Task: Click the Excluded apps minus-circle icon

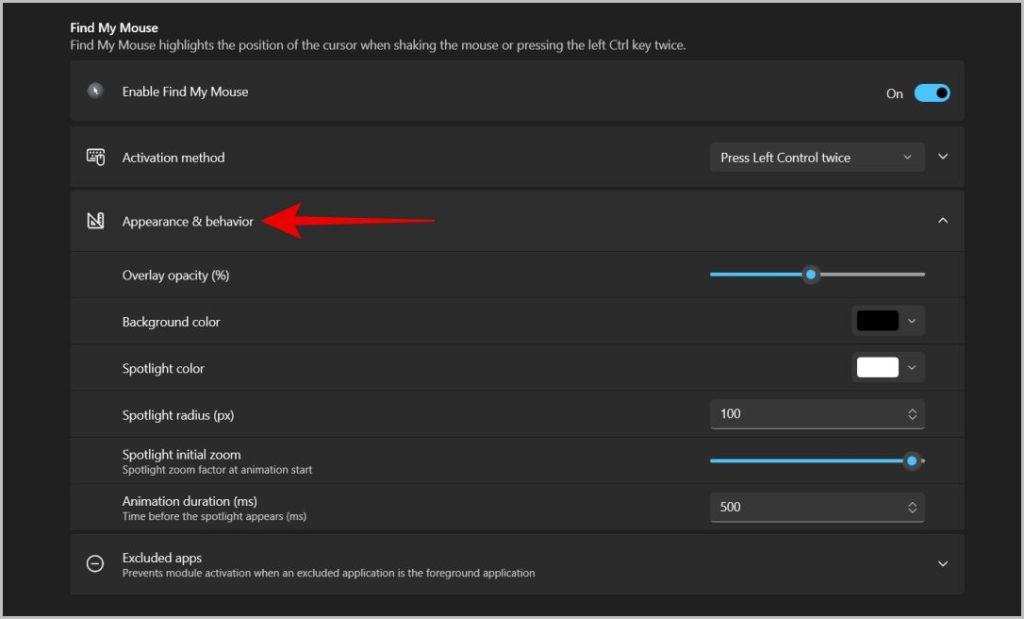Action: (95, 563)
